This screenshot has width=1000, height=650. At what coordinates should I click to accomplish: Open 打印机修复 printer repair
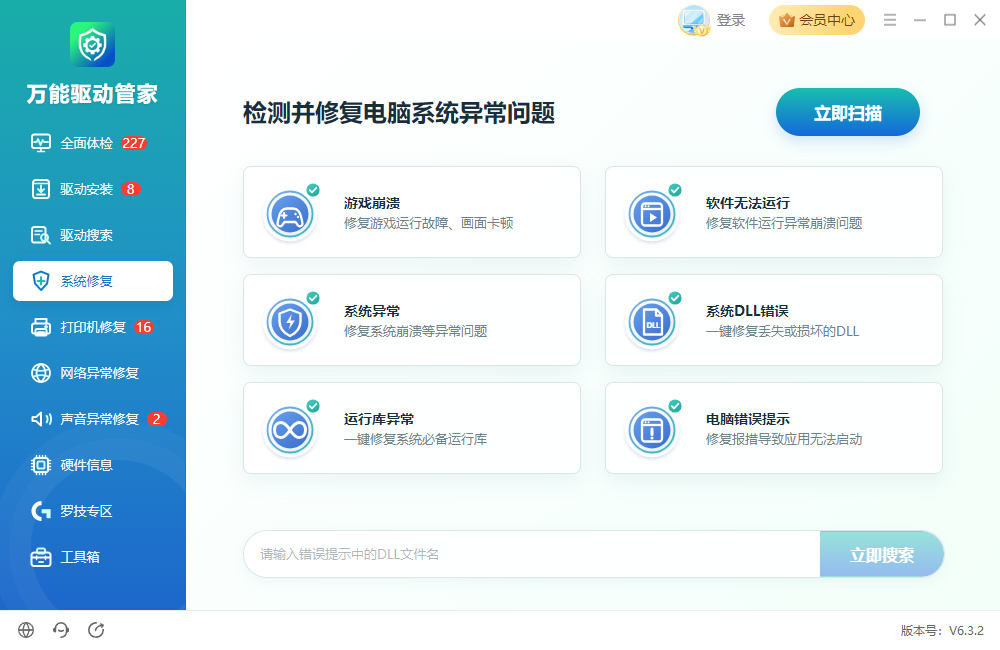point(93,327)
